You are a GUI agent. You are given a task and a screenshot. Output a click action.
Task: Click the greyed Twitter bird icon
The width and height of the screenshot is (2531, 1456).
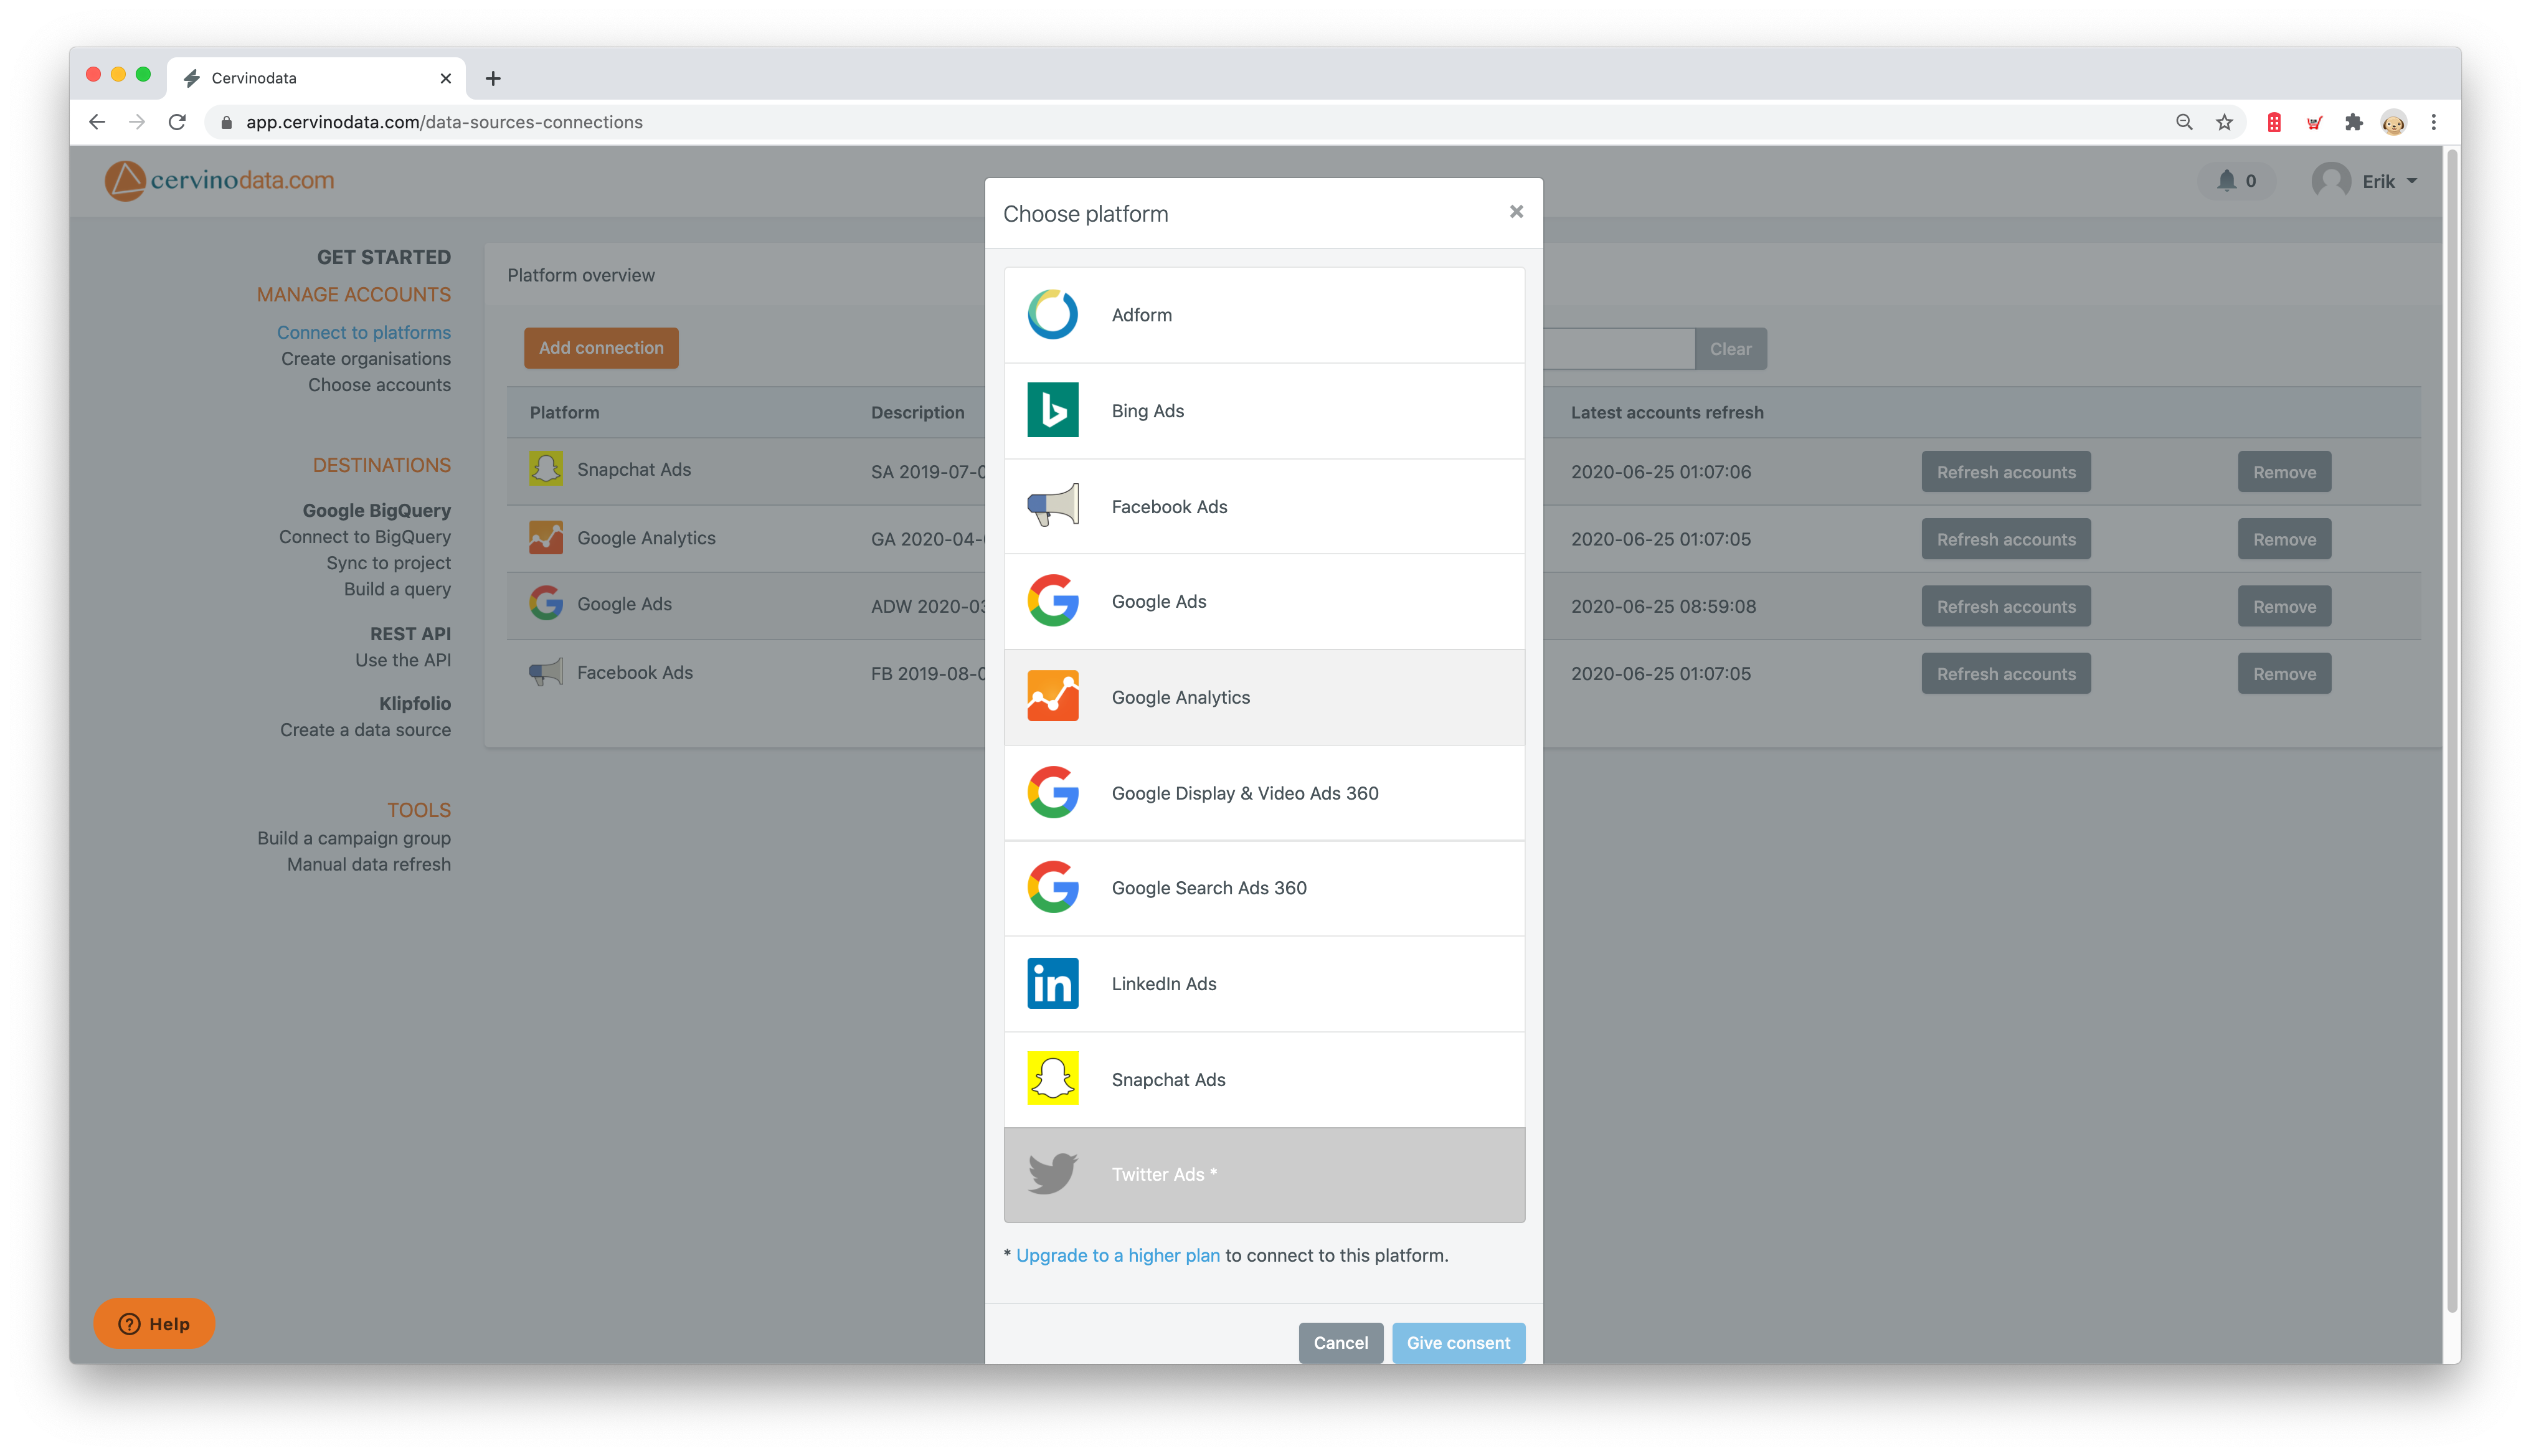1052,1174
